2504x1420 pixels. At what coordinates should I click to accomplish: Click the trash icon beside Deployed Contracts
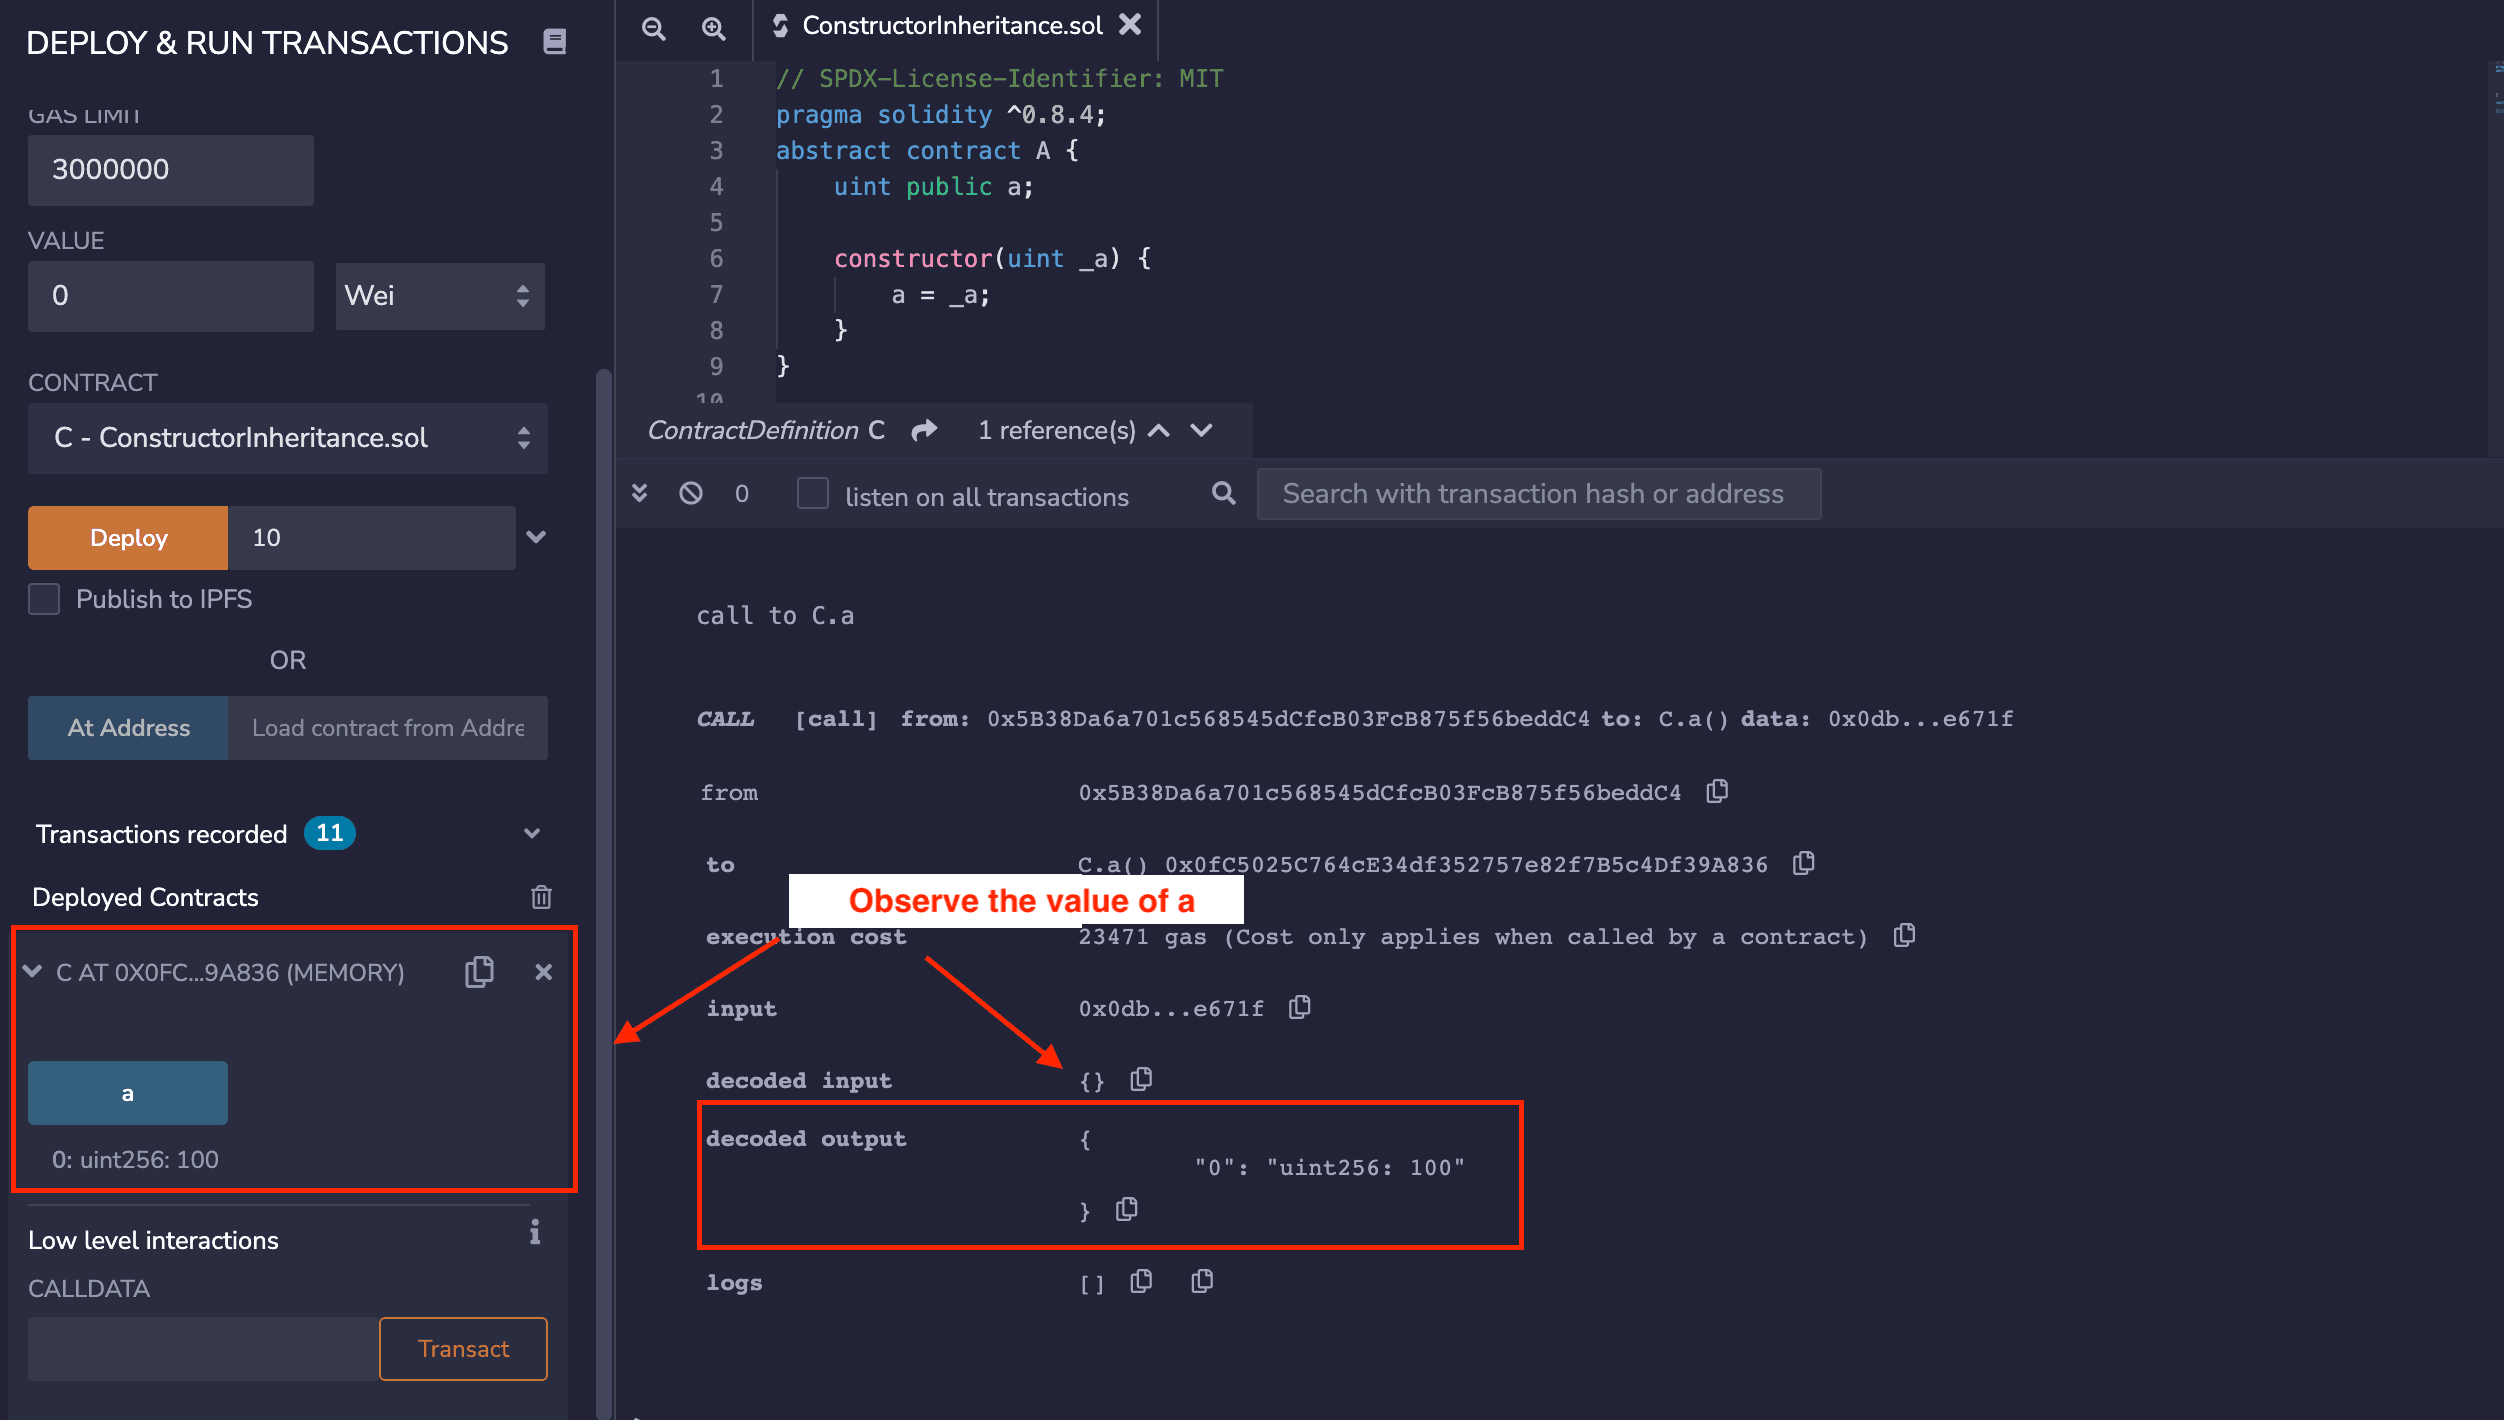coord(541,897)
